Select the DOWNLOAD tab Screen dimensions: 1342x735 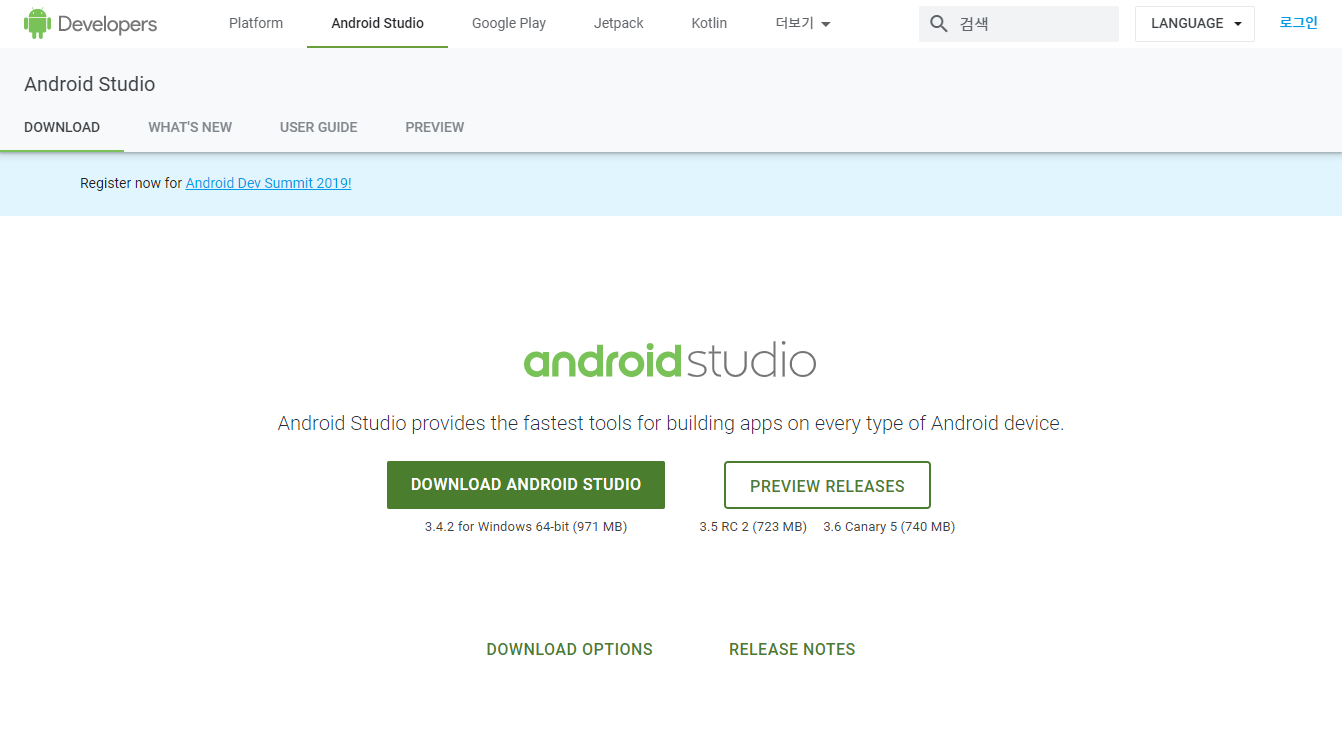pyautogui.click(x=62, y=127)
